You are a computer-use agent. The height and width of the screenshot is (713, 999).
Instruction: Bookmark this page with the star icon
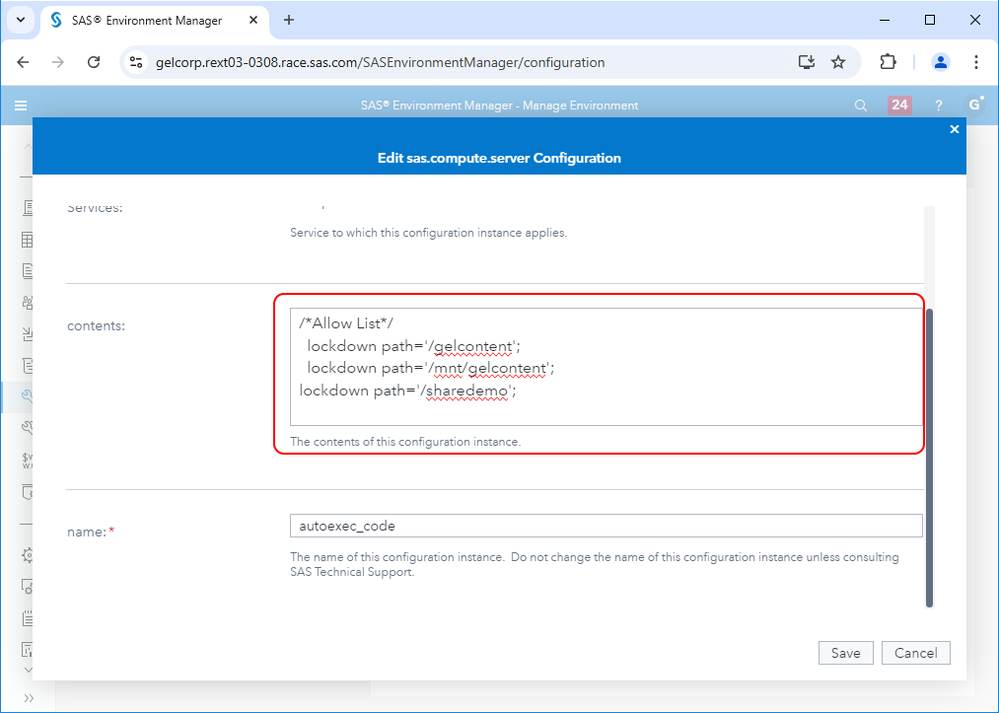pyautogui.click(x=838, y=62)
